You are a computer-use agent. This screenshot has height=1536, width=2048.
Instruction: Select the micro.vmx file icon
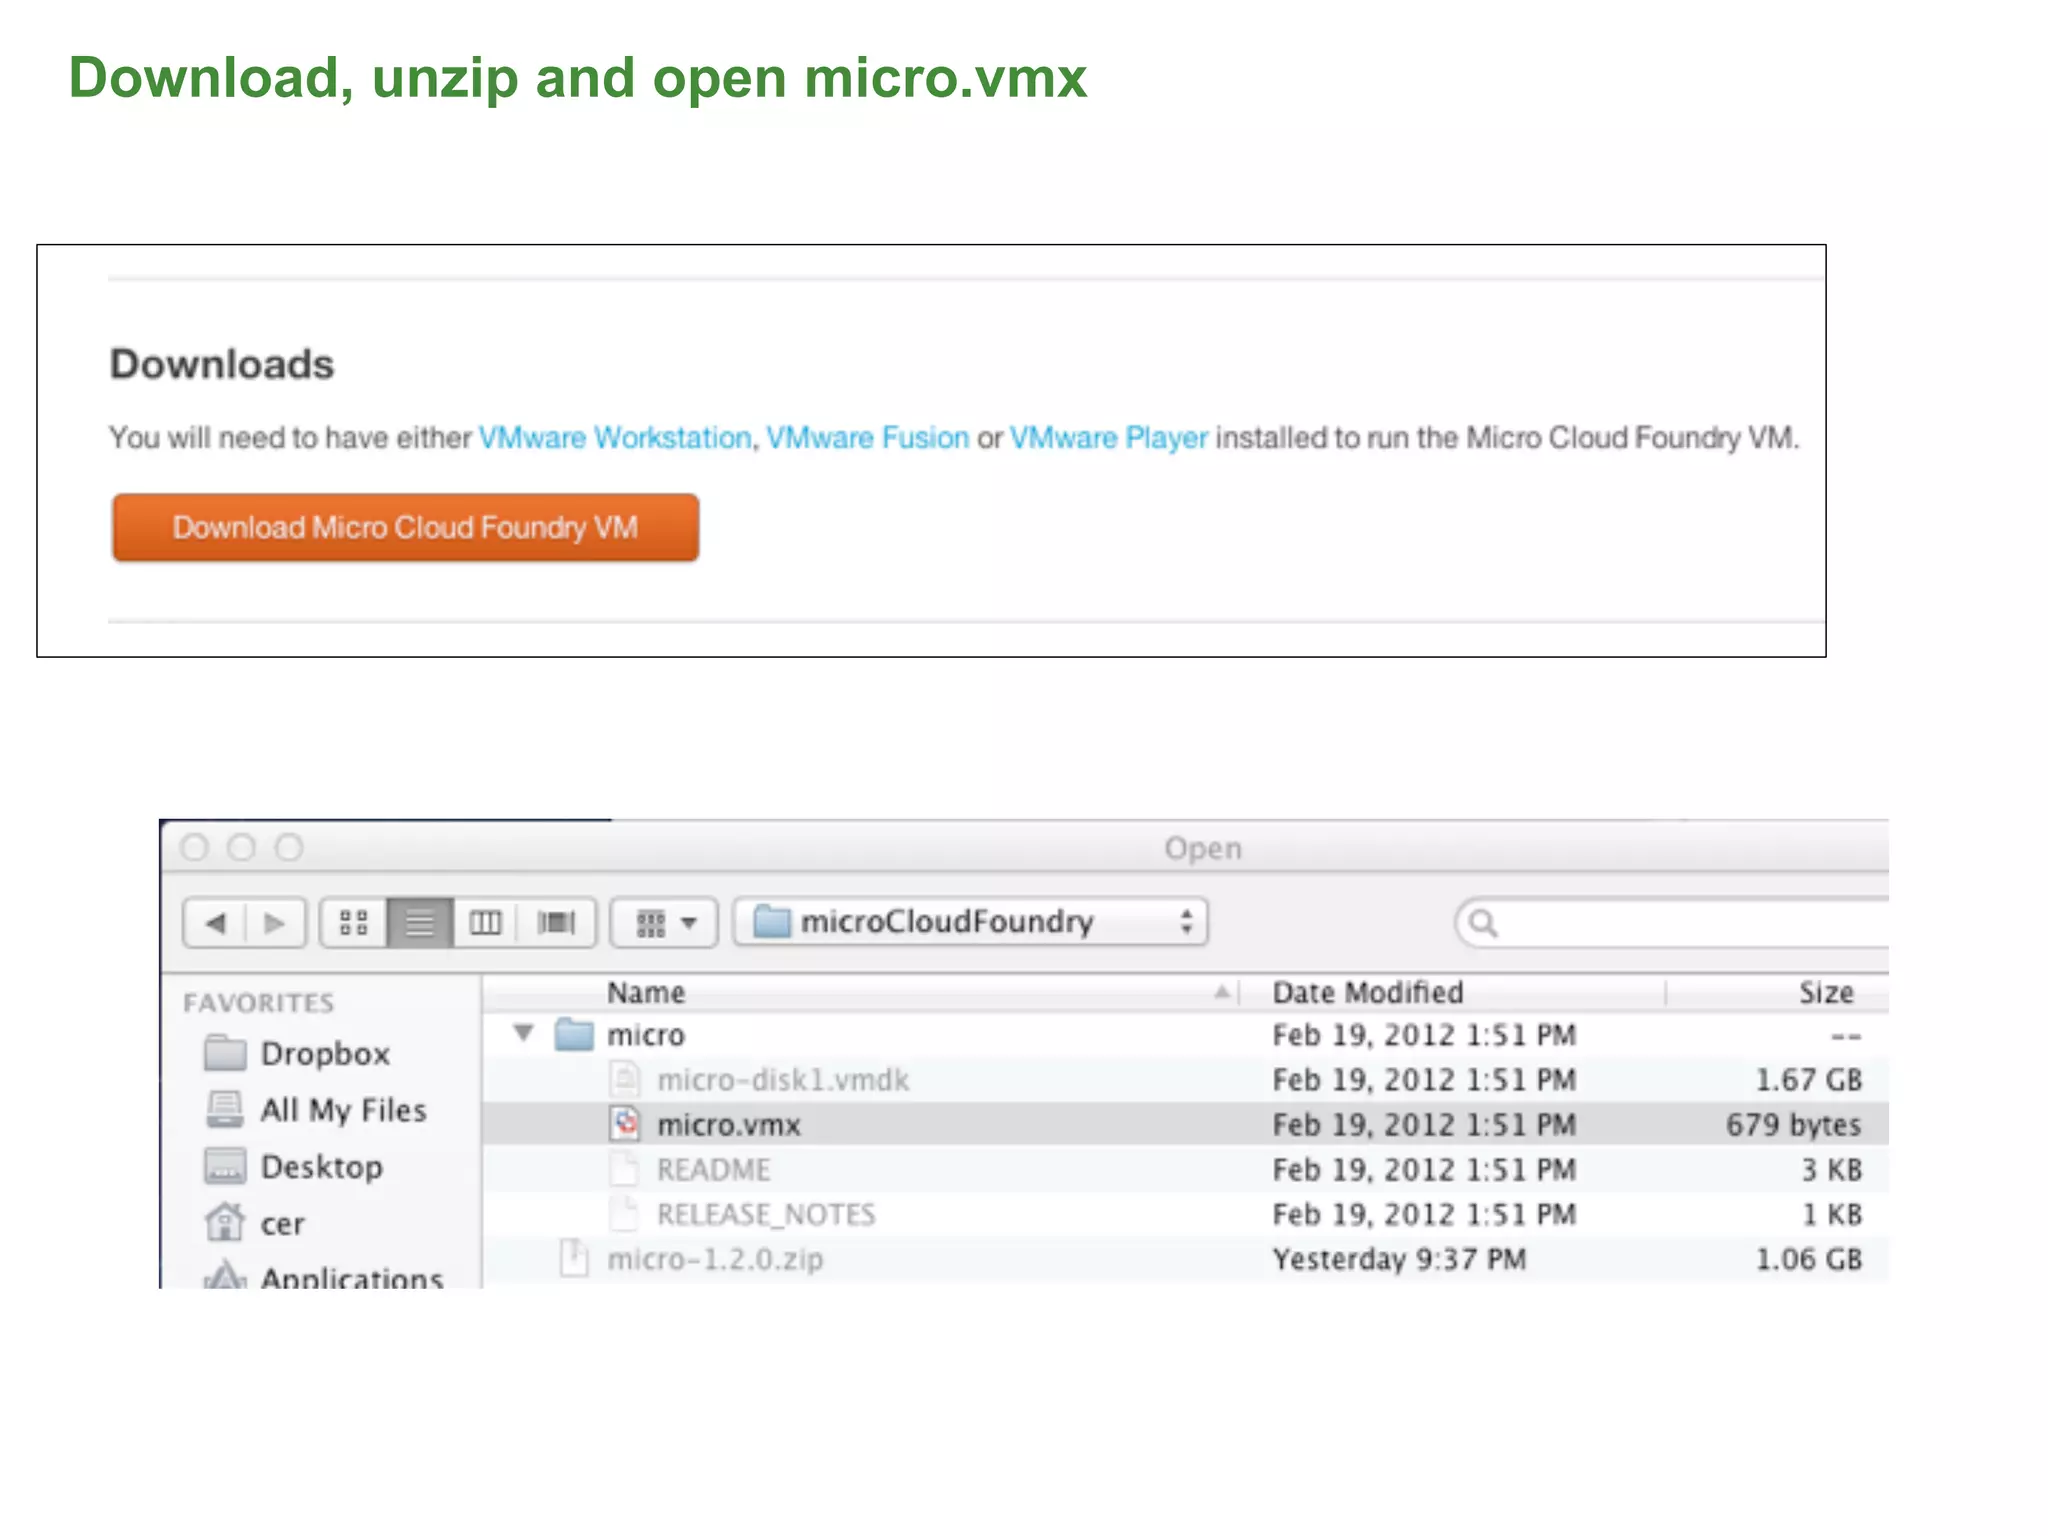tap(625, 1124)
